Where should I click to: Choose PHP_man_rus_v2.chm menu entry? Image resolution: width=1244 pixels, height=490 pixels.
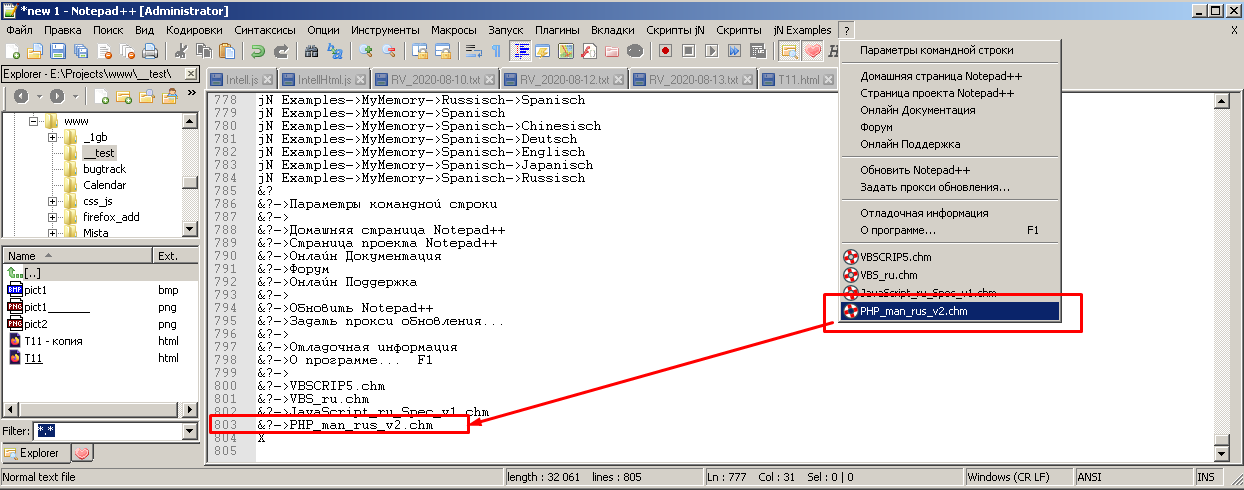949,311
